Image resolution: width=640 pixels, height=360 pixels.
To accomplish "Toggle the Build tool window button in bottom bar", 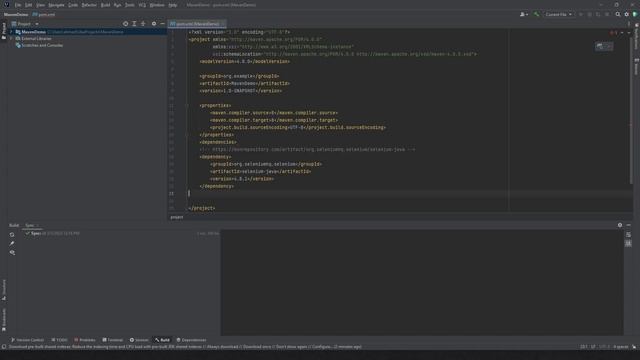I will click(x=162, y=340).
